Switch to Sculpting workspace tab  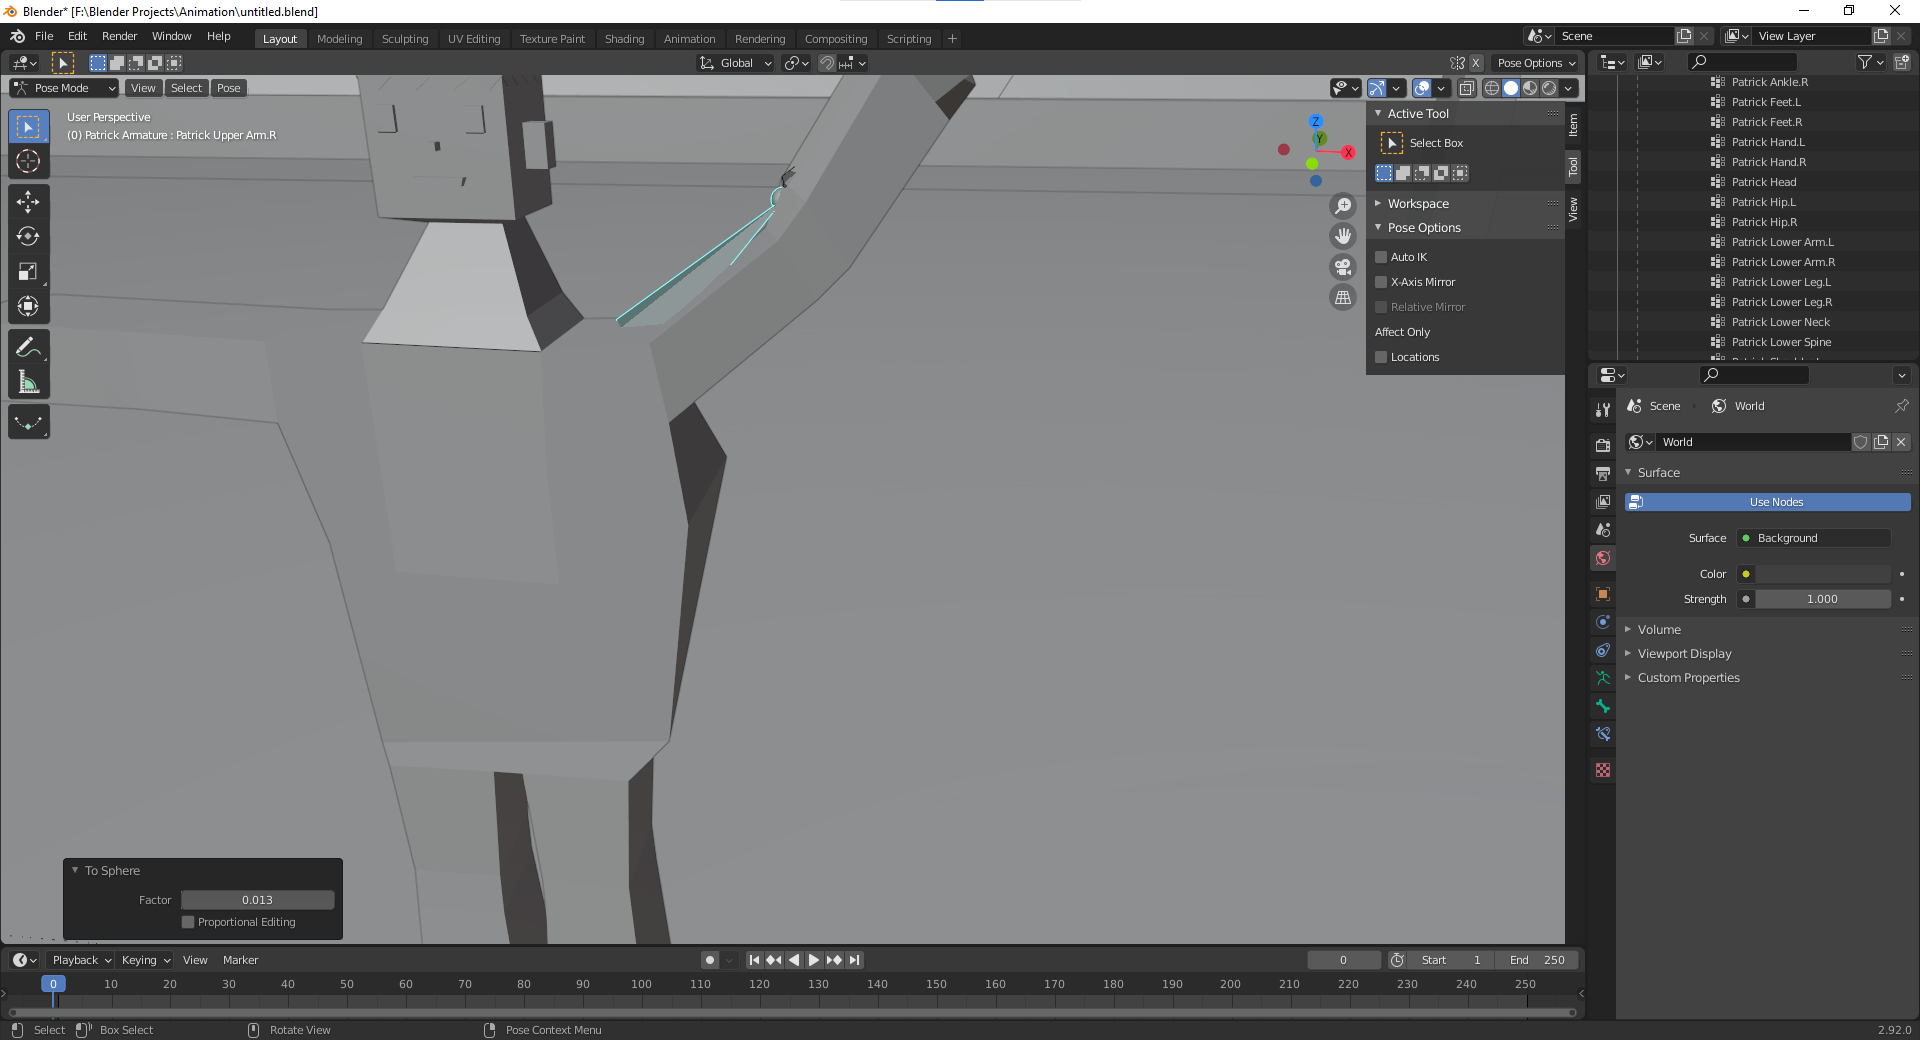tap(404, 39)
